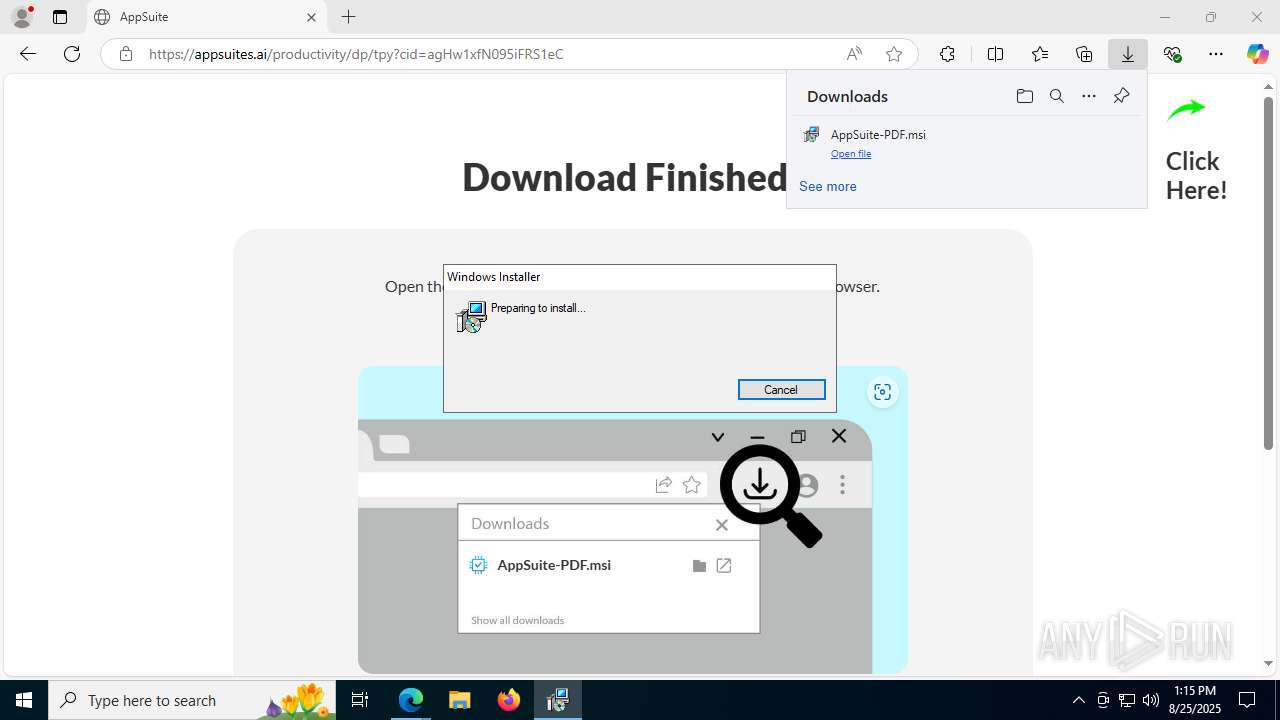Open the Copilot sidebar icon
1280x720 pixels.
(x=1257, y=54)
